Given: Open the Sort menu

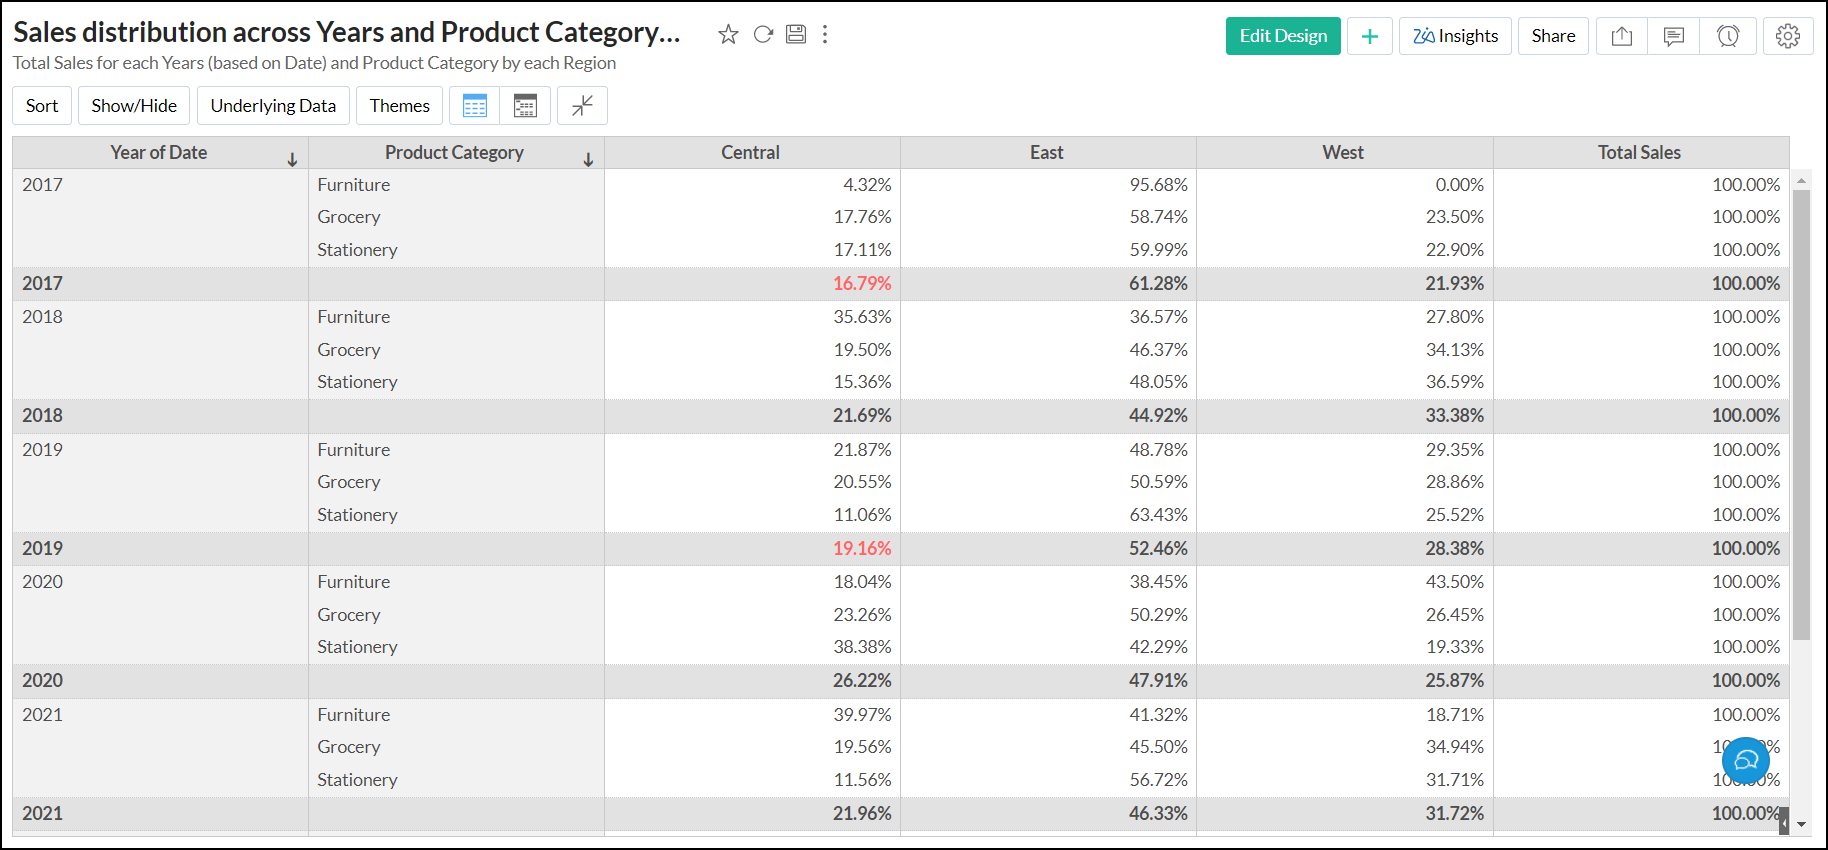Looking at the screenshot, I should (42, 106).
